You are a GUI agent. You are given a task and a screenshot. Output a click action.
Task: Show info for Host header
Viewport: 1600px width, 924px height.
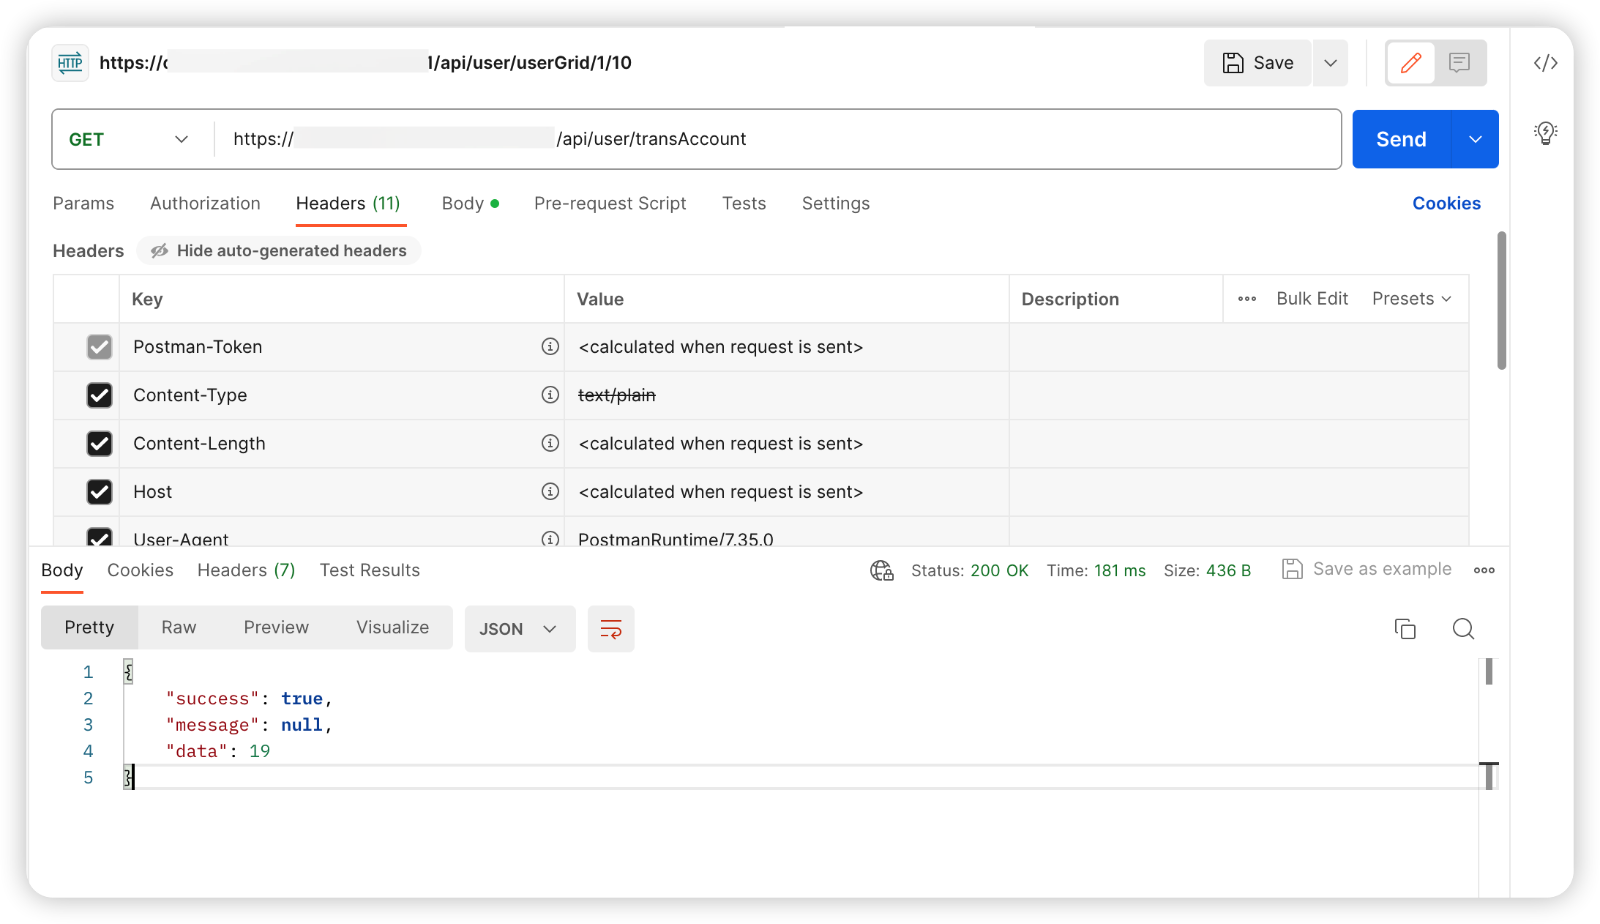550,491
